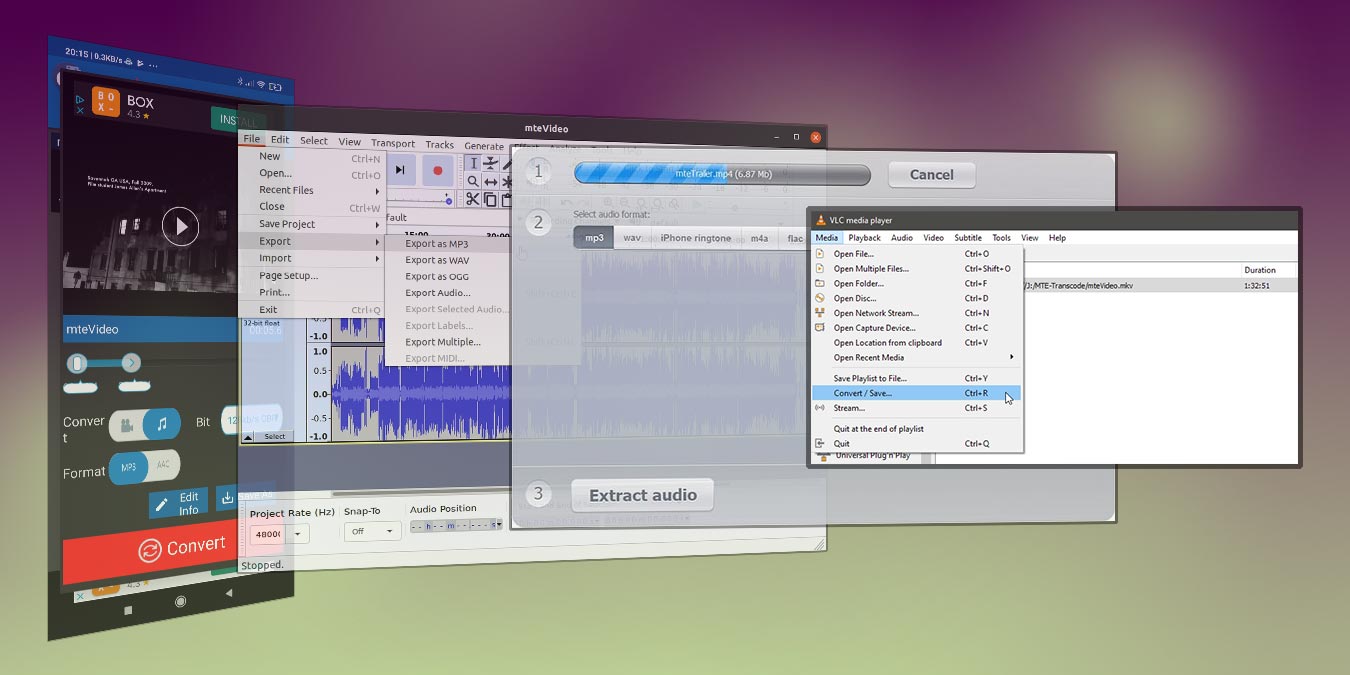Select the Draw tool pencil icon

[507, 162]
